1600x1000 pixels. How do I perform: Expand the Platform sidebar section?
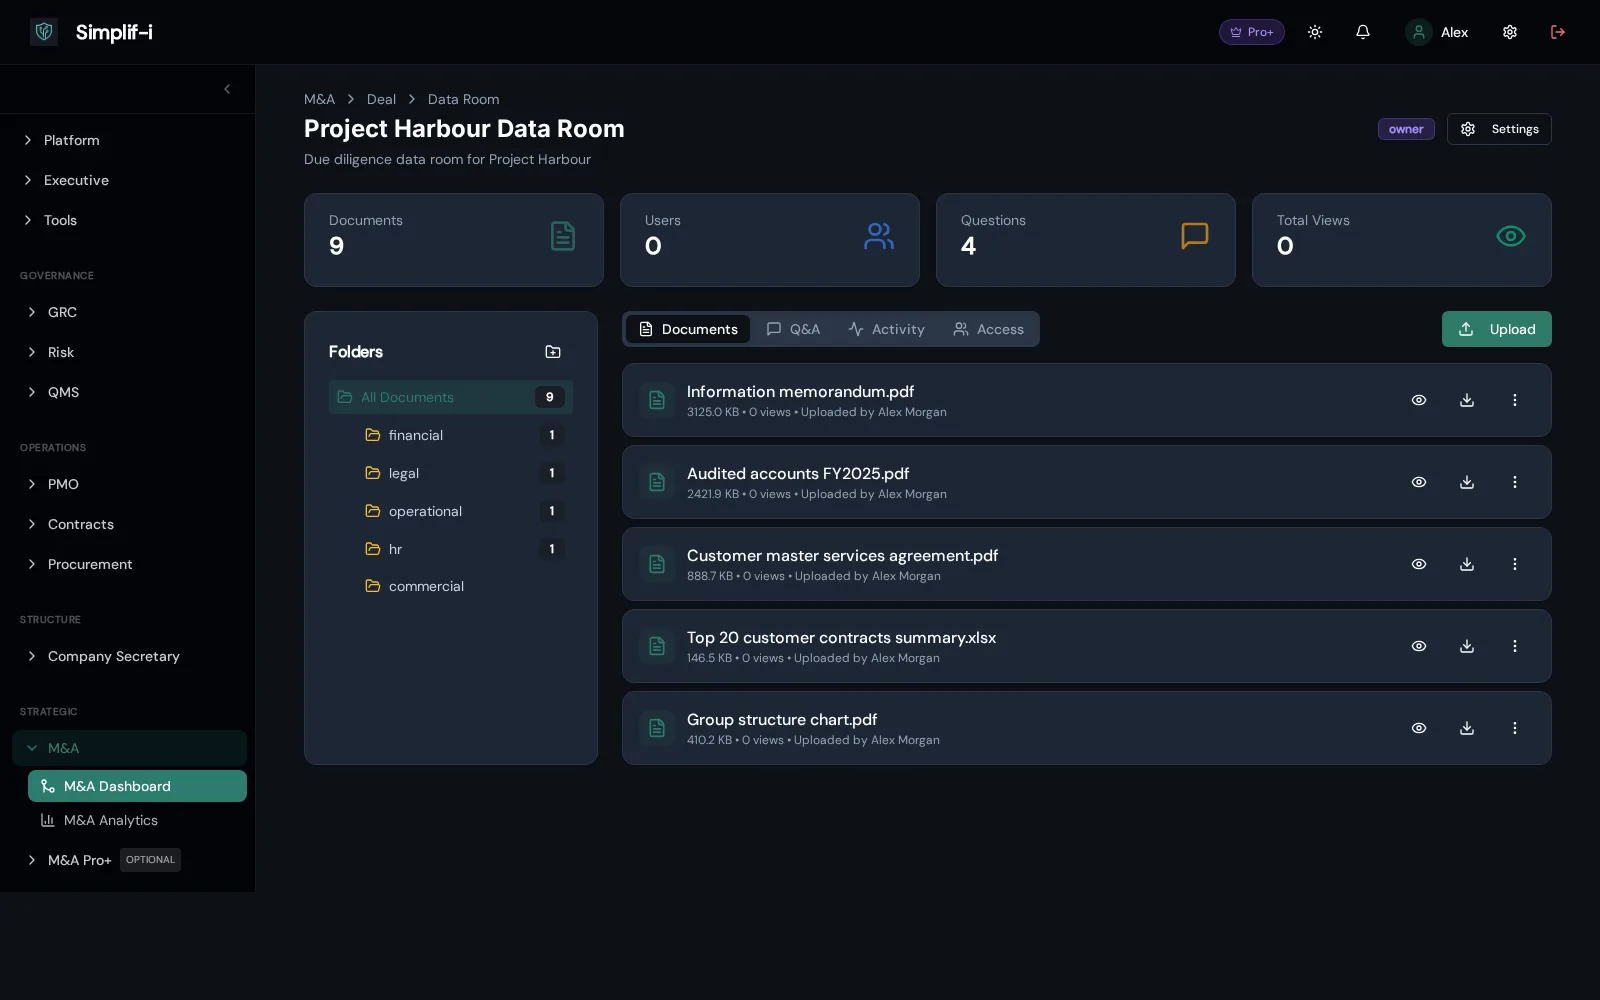(x=127, y=140)
